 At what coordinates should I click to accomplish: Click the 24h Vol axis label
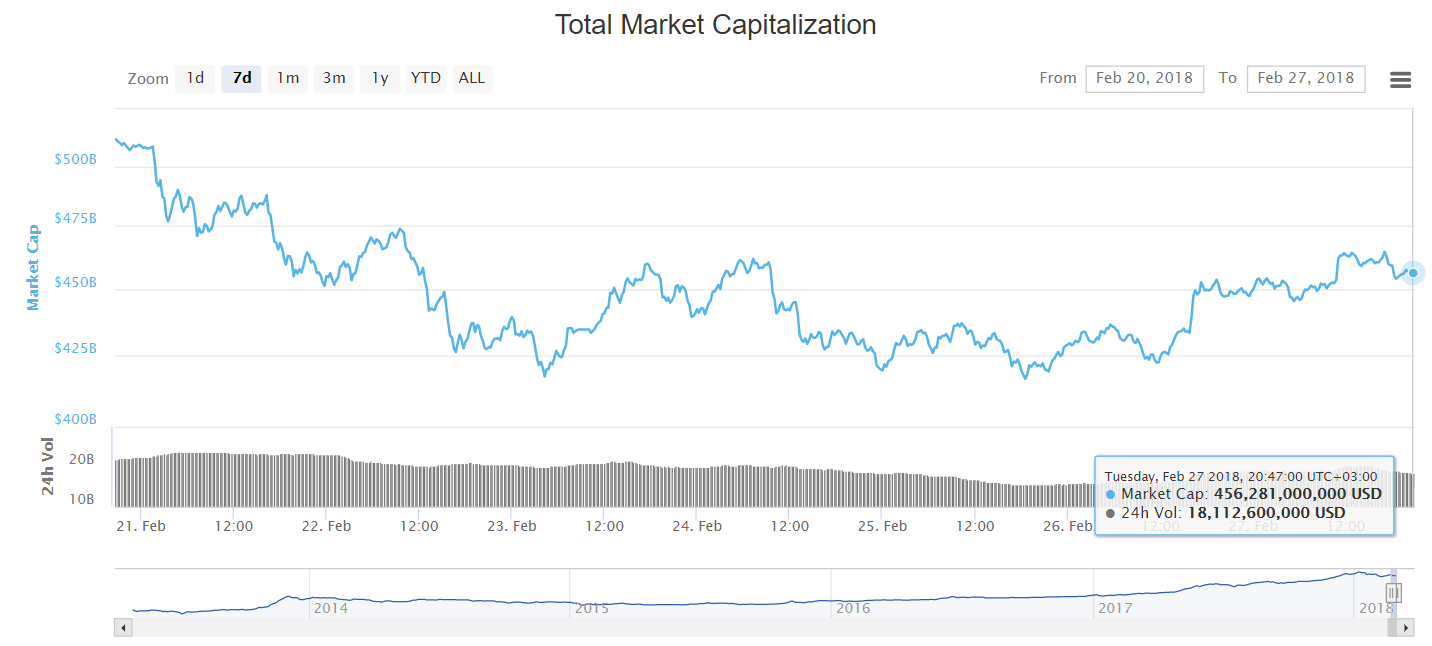(45, 467)
